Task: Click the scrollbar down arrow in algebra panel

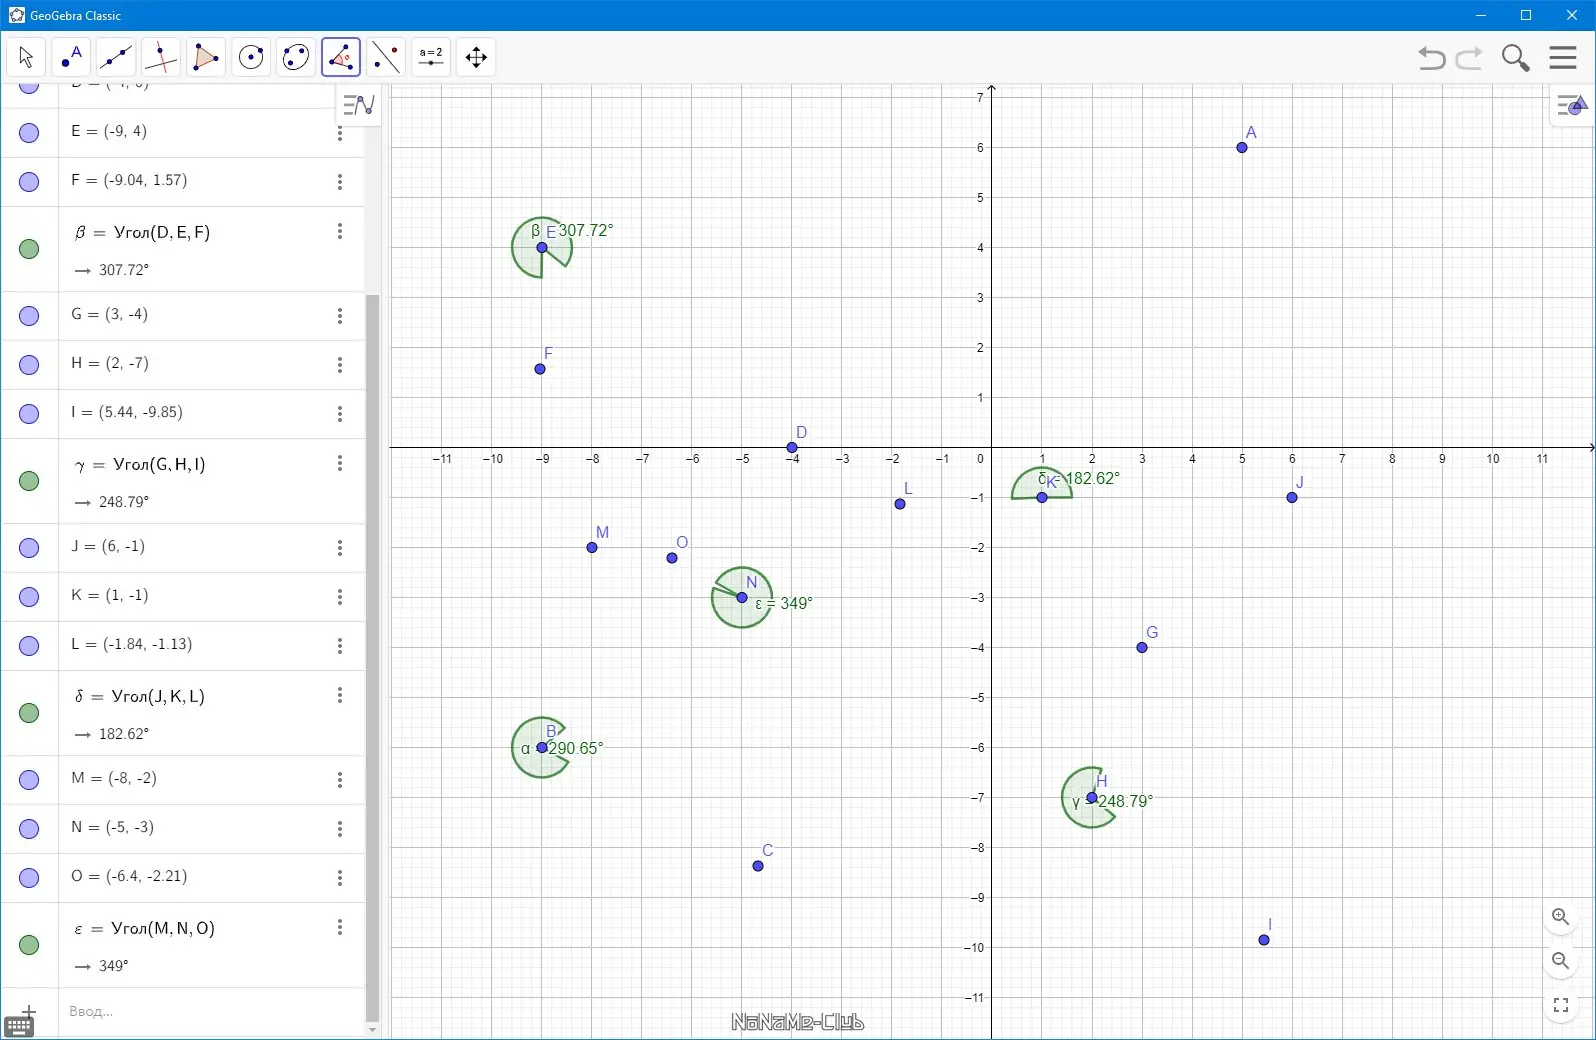Action: 372,1031
